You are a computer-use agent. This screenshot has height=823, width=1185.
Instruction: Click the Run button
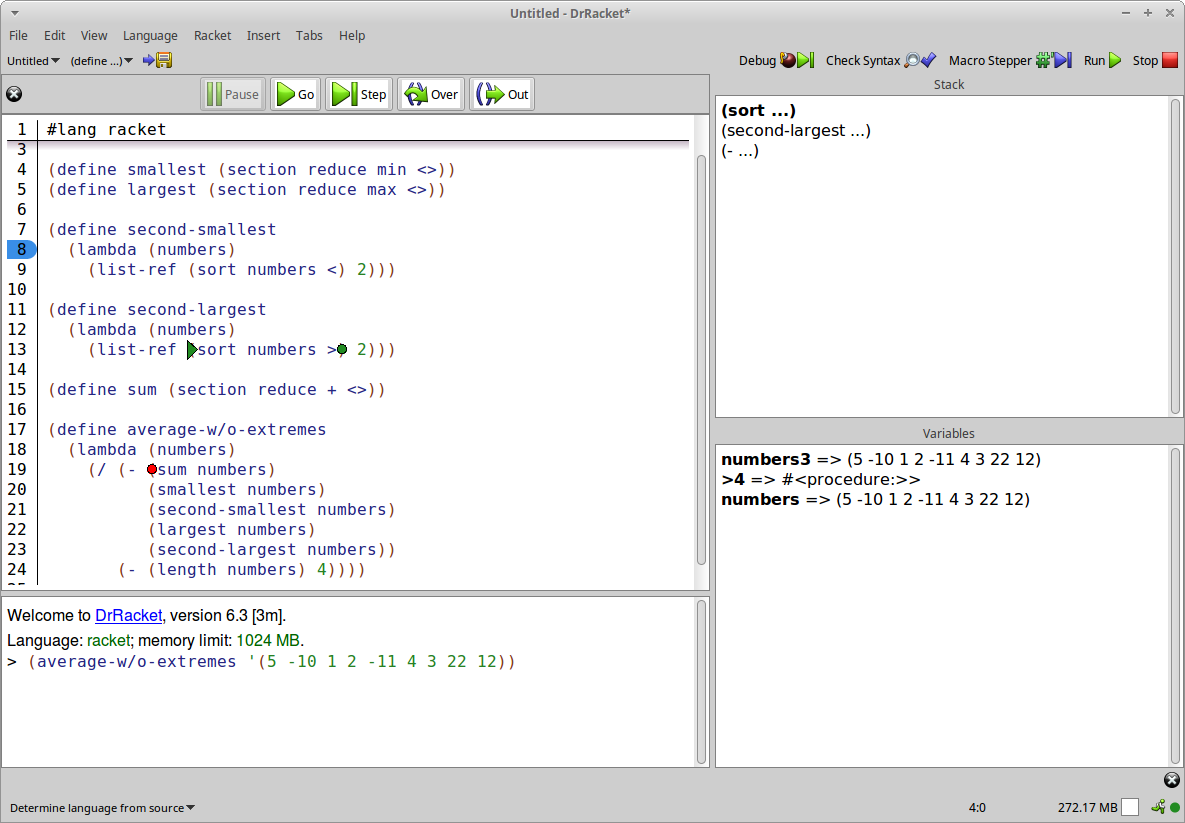point(1102,60)
